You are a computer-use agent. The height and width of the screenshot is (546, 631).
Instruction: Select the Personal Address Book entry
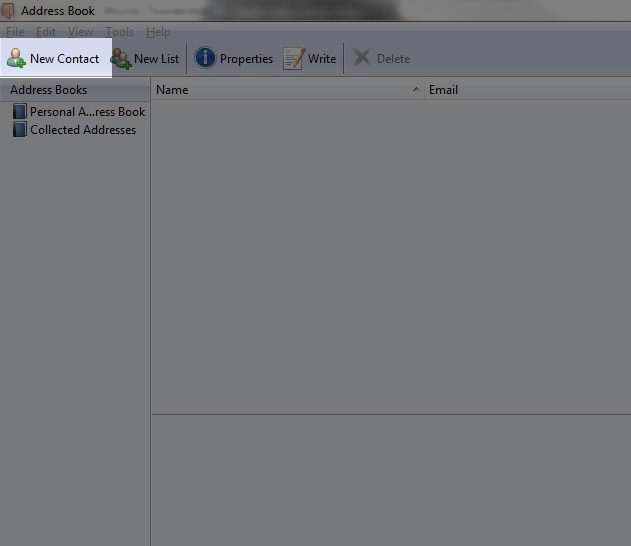click(x=86, y=112)
